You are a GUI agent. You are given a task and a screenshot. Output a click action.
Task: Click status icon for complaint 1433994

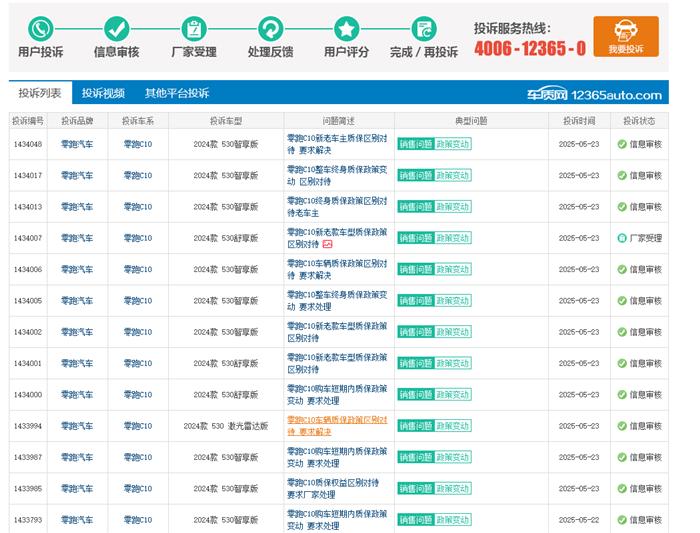tap(622, 426)
